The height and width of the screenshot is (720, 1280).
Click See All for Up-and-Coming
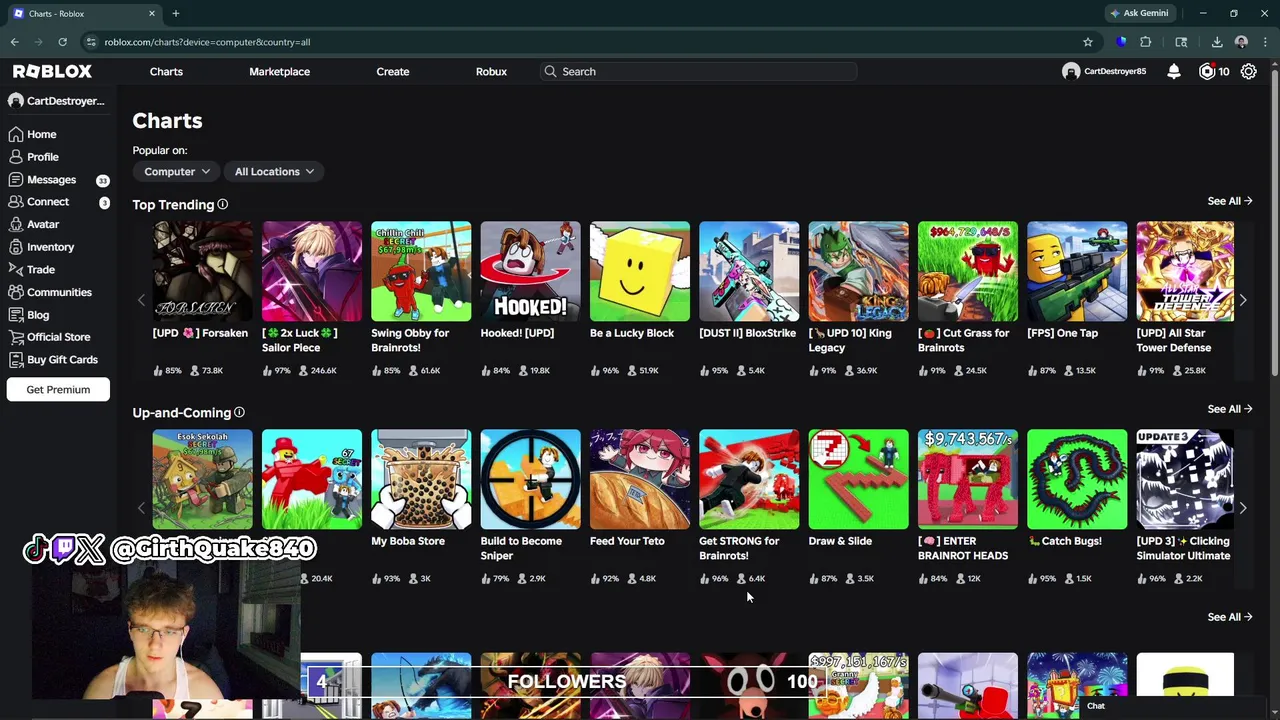[1229, 409]
